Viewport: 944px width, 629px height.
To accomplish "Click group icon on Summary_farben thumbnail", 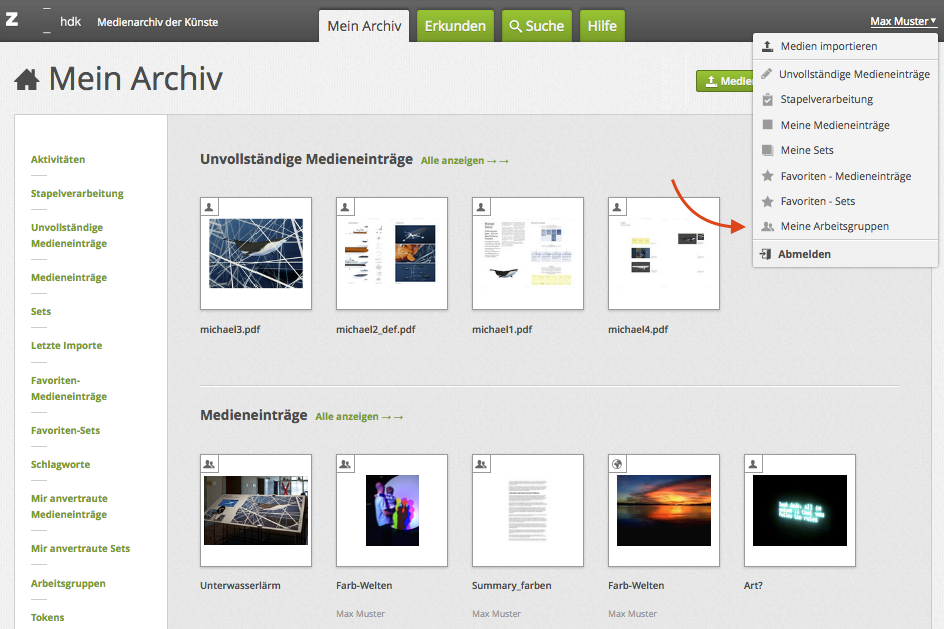I will pos(481,464).
